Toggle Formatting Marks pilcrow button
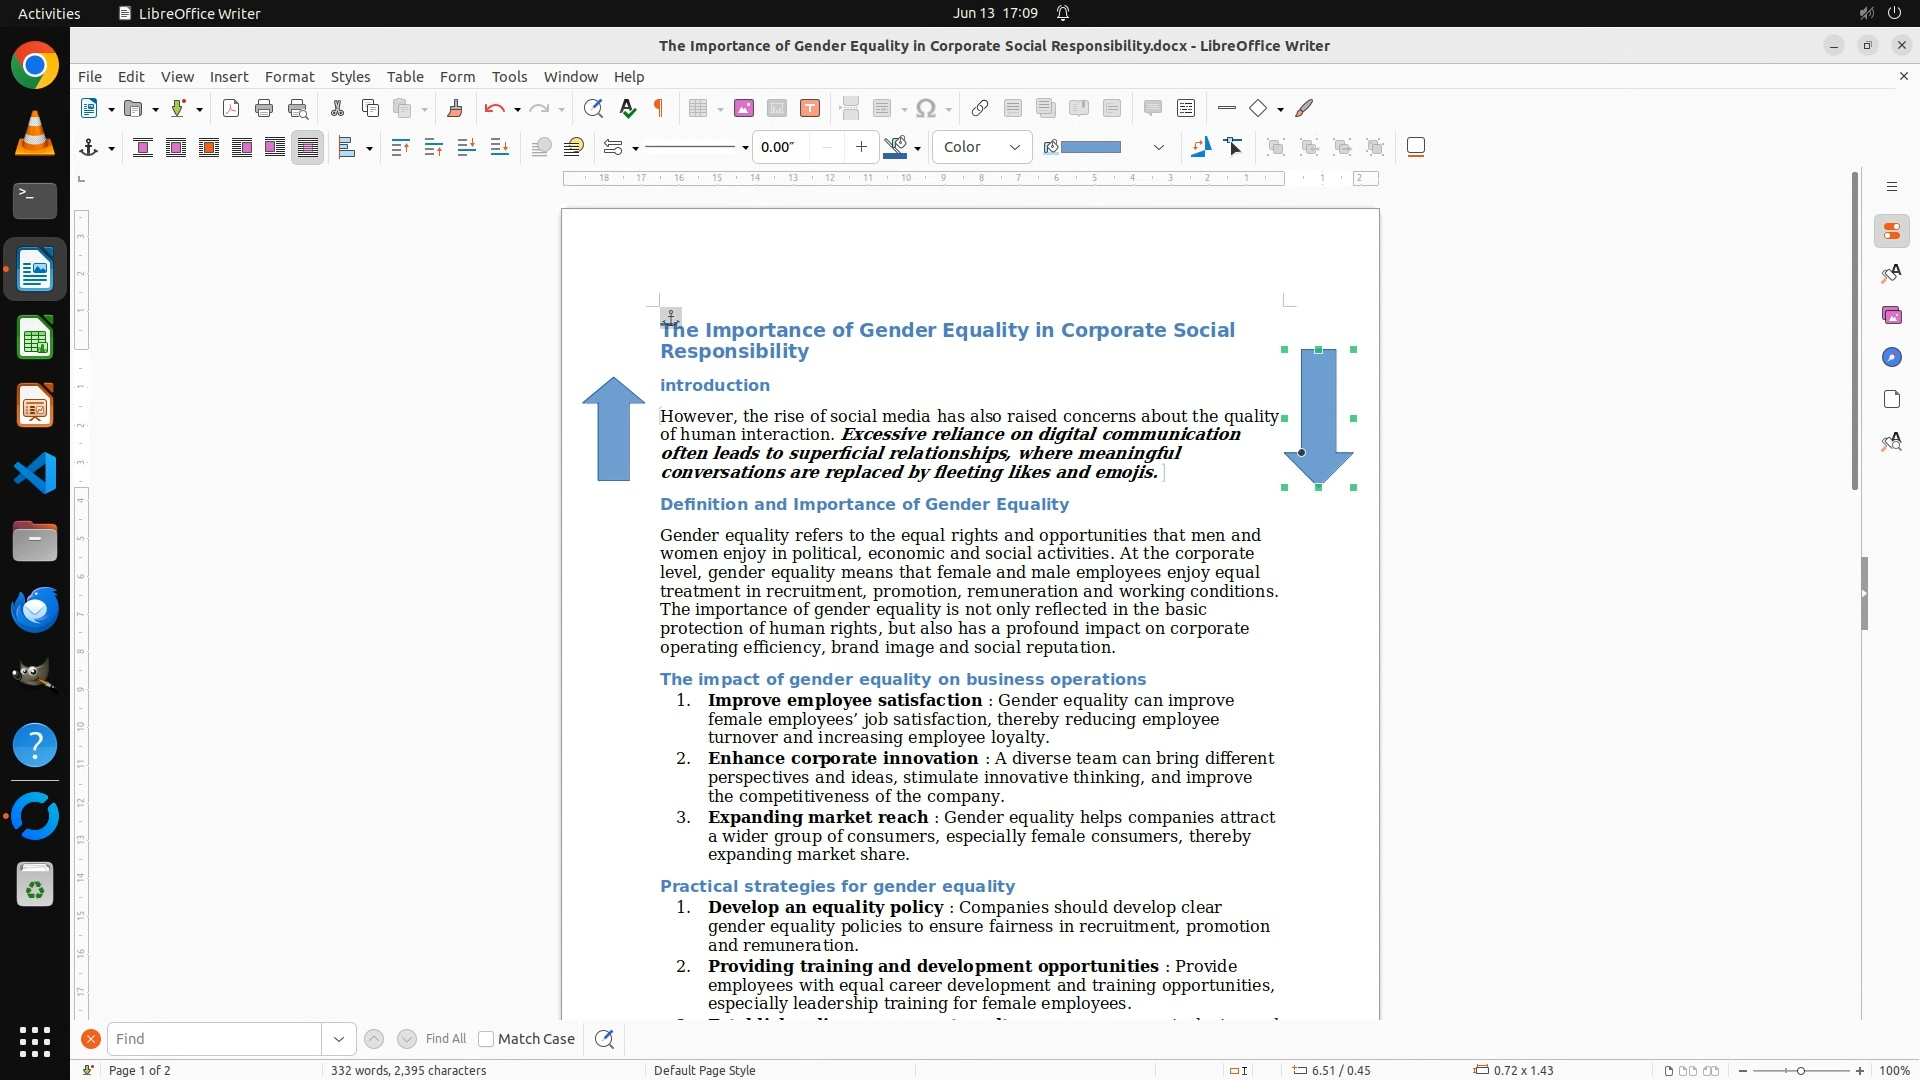Viewport: 1920px width, 1080px height. click(659, 109)
